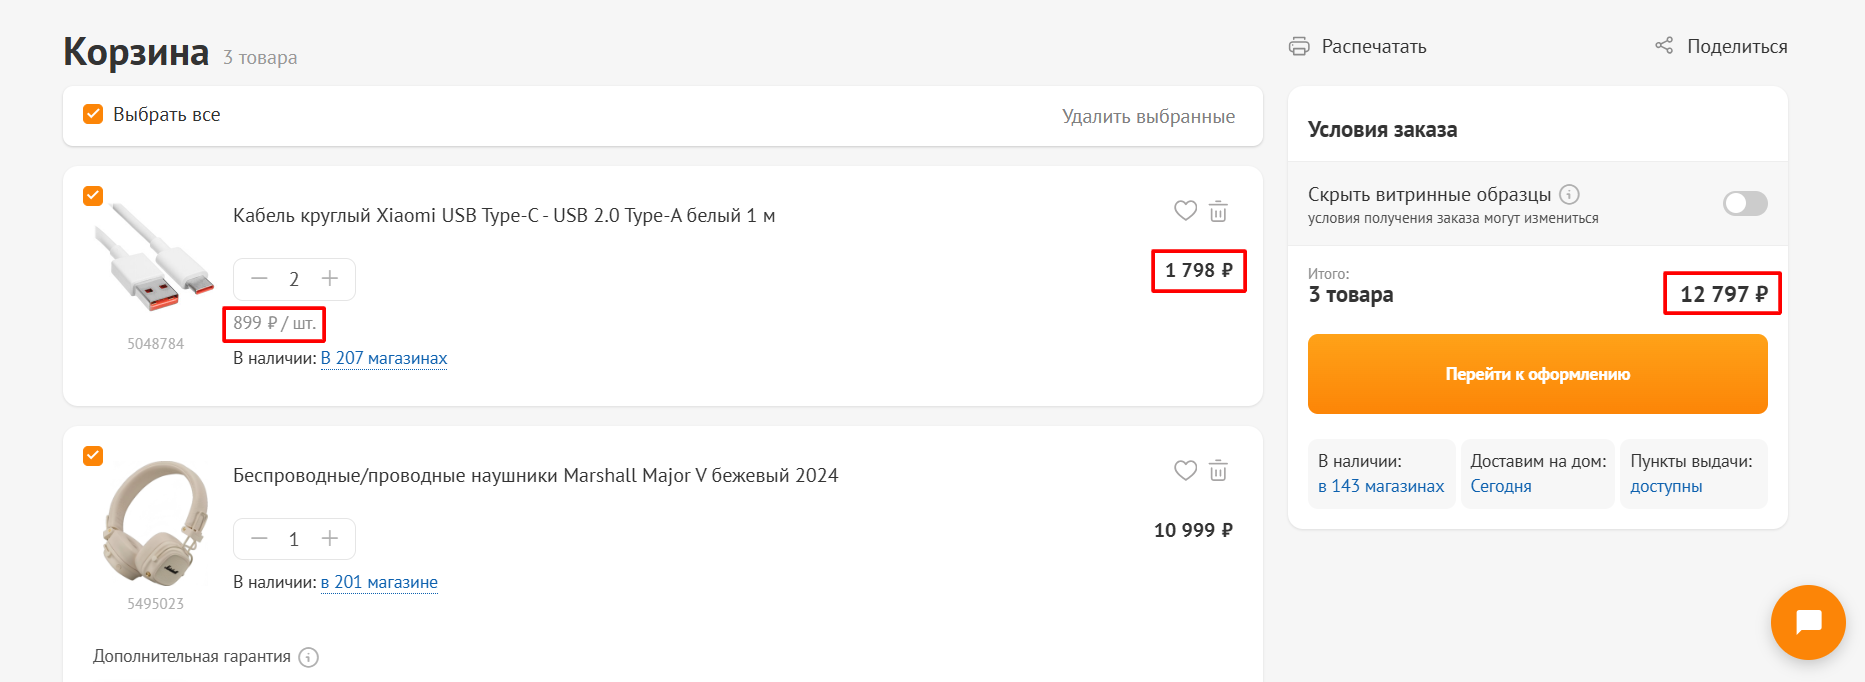Click the share icon next to Поделиться

1664,46
